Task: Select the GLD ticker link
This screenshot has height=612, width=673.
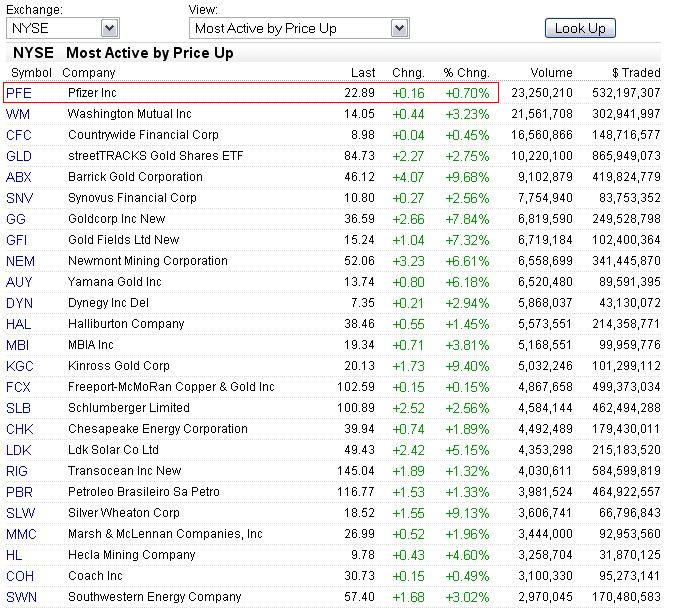Action: pos(19,156)
